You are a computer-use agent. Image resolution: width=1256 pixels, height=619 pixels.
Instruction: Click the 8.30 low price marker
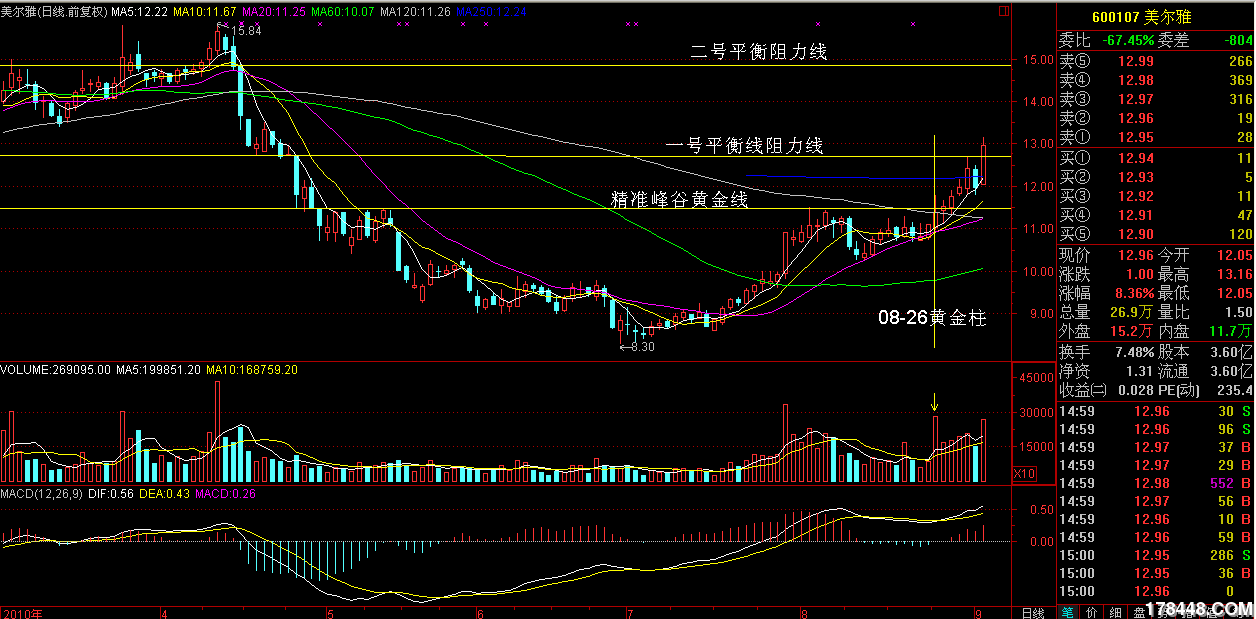(x=637, y=347)
